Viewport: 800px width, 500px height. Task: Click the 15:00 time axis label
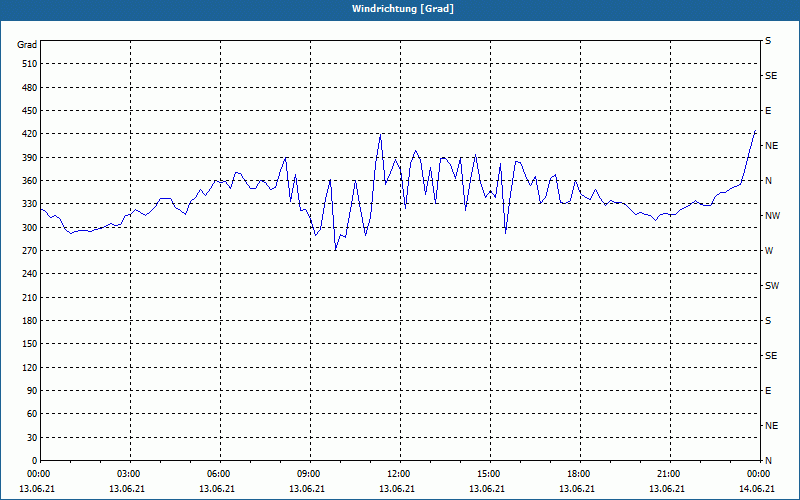(488, 474)
